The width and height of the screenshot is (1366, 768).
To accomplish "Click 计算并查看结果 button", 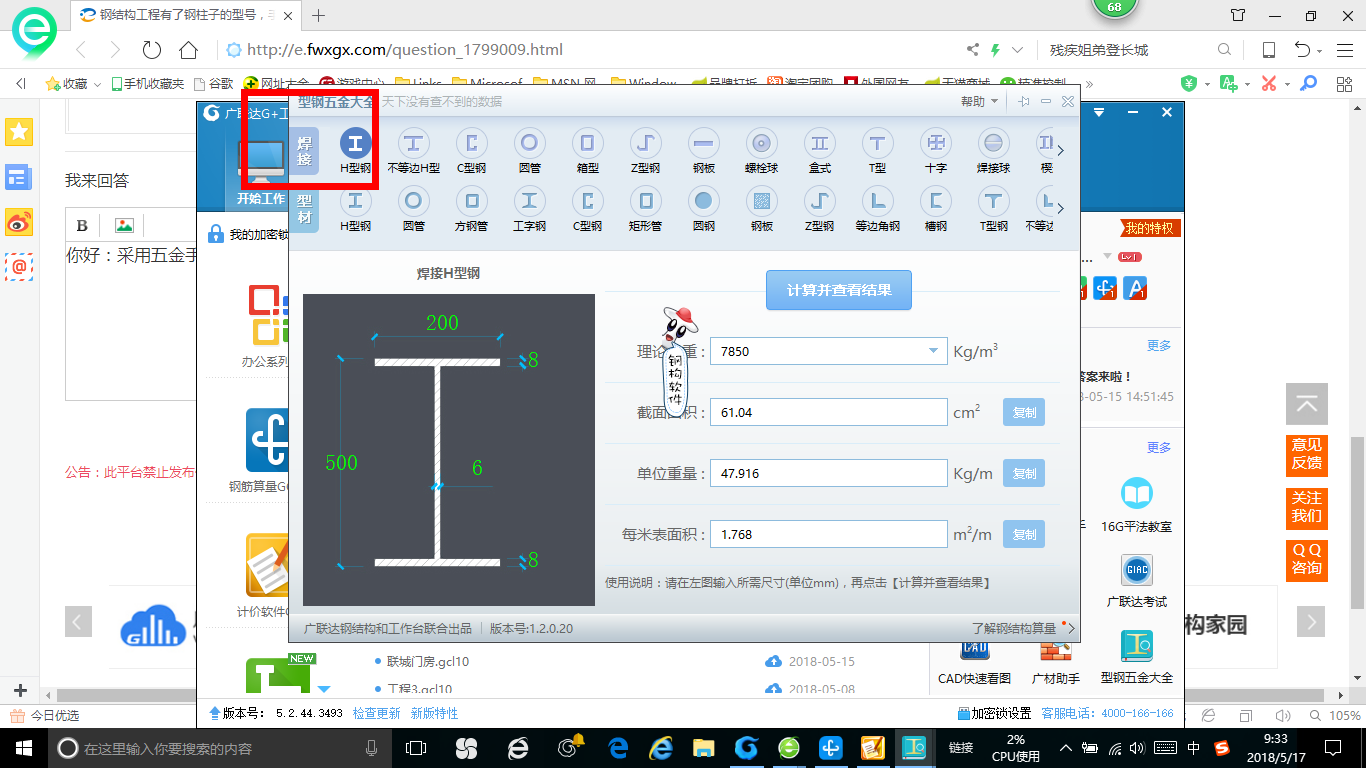I will (x=839, y=290).
